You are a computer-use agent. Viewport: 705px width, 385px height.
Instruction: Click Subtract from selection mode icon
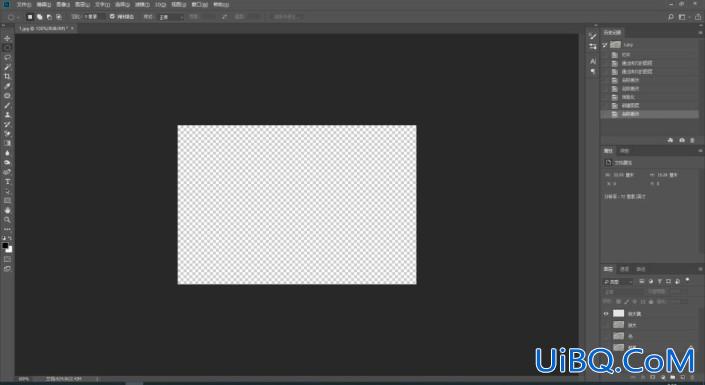tap(49, 17)
